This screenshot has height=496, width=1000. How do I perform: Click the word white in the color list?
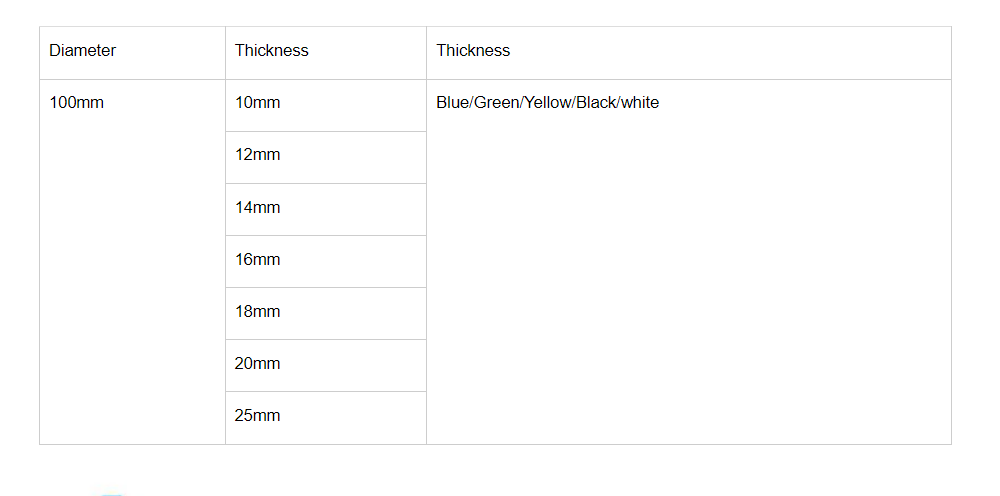pos(640,103)
